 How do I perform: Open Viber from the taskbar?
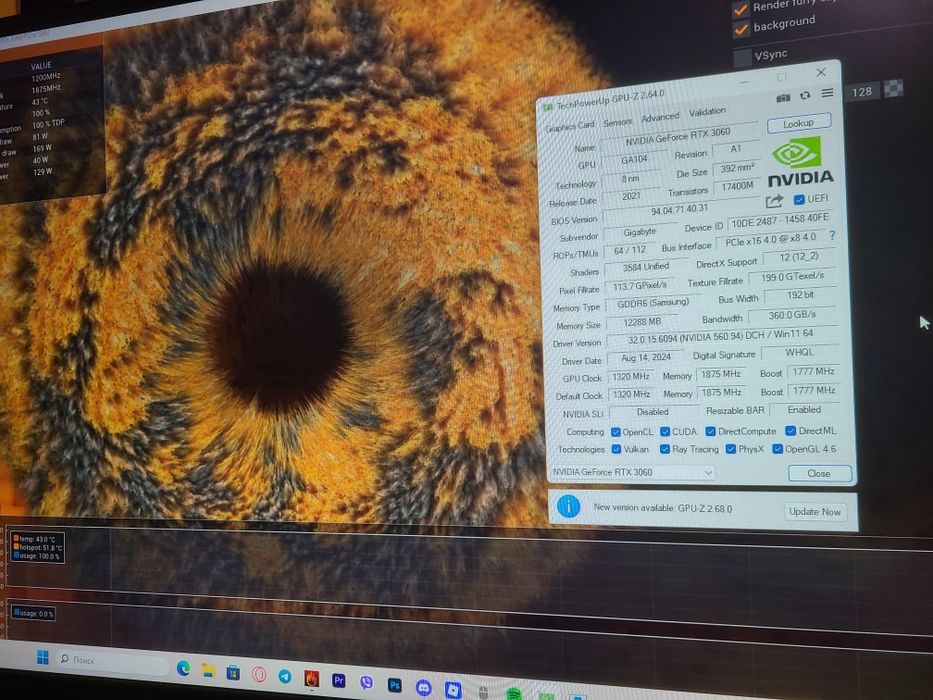[367, 683]
